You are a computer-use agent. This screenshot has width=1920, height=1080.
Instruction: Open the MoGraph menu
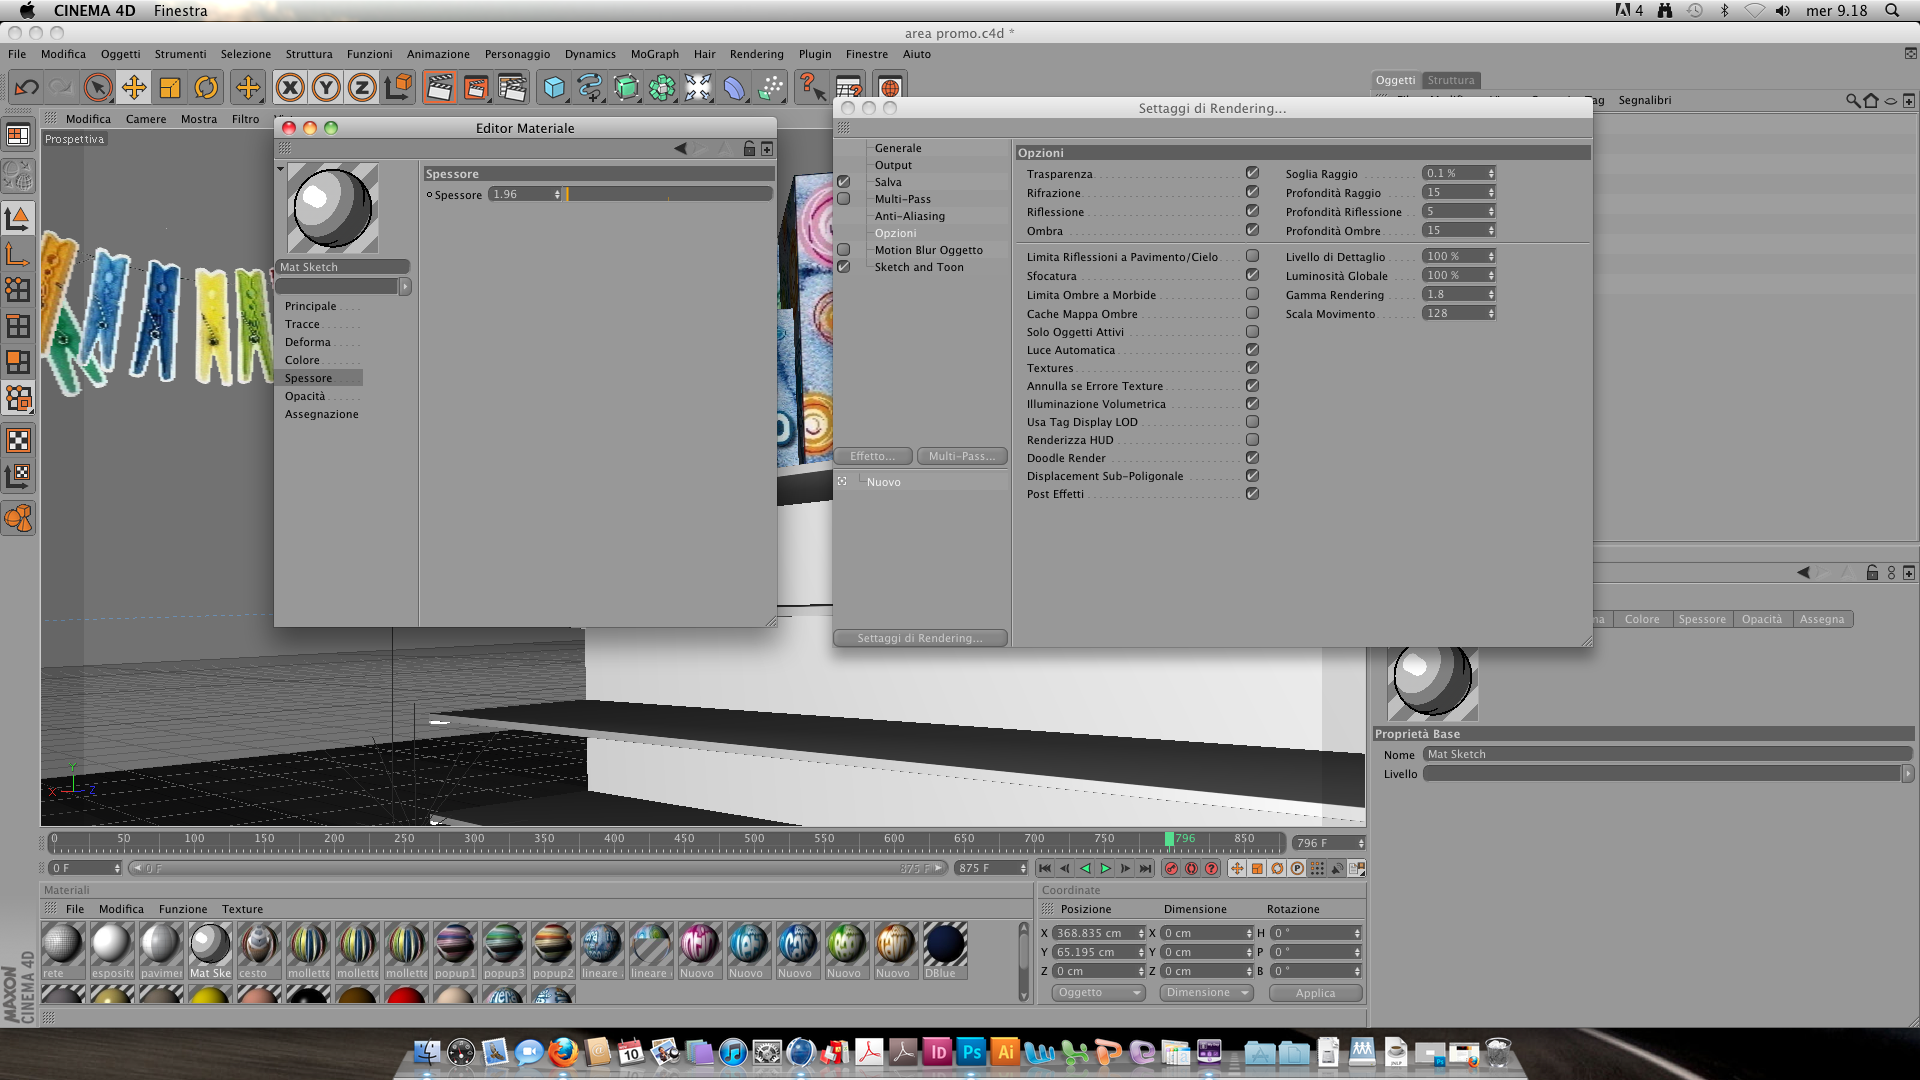coord(654,54)
